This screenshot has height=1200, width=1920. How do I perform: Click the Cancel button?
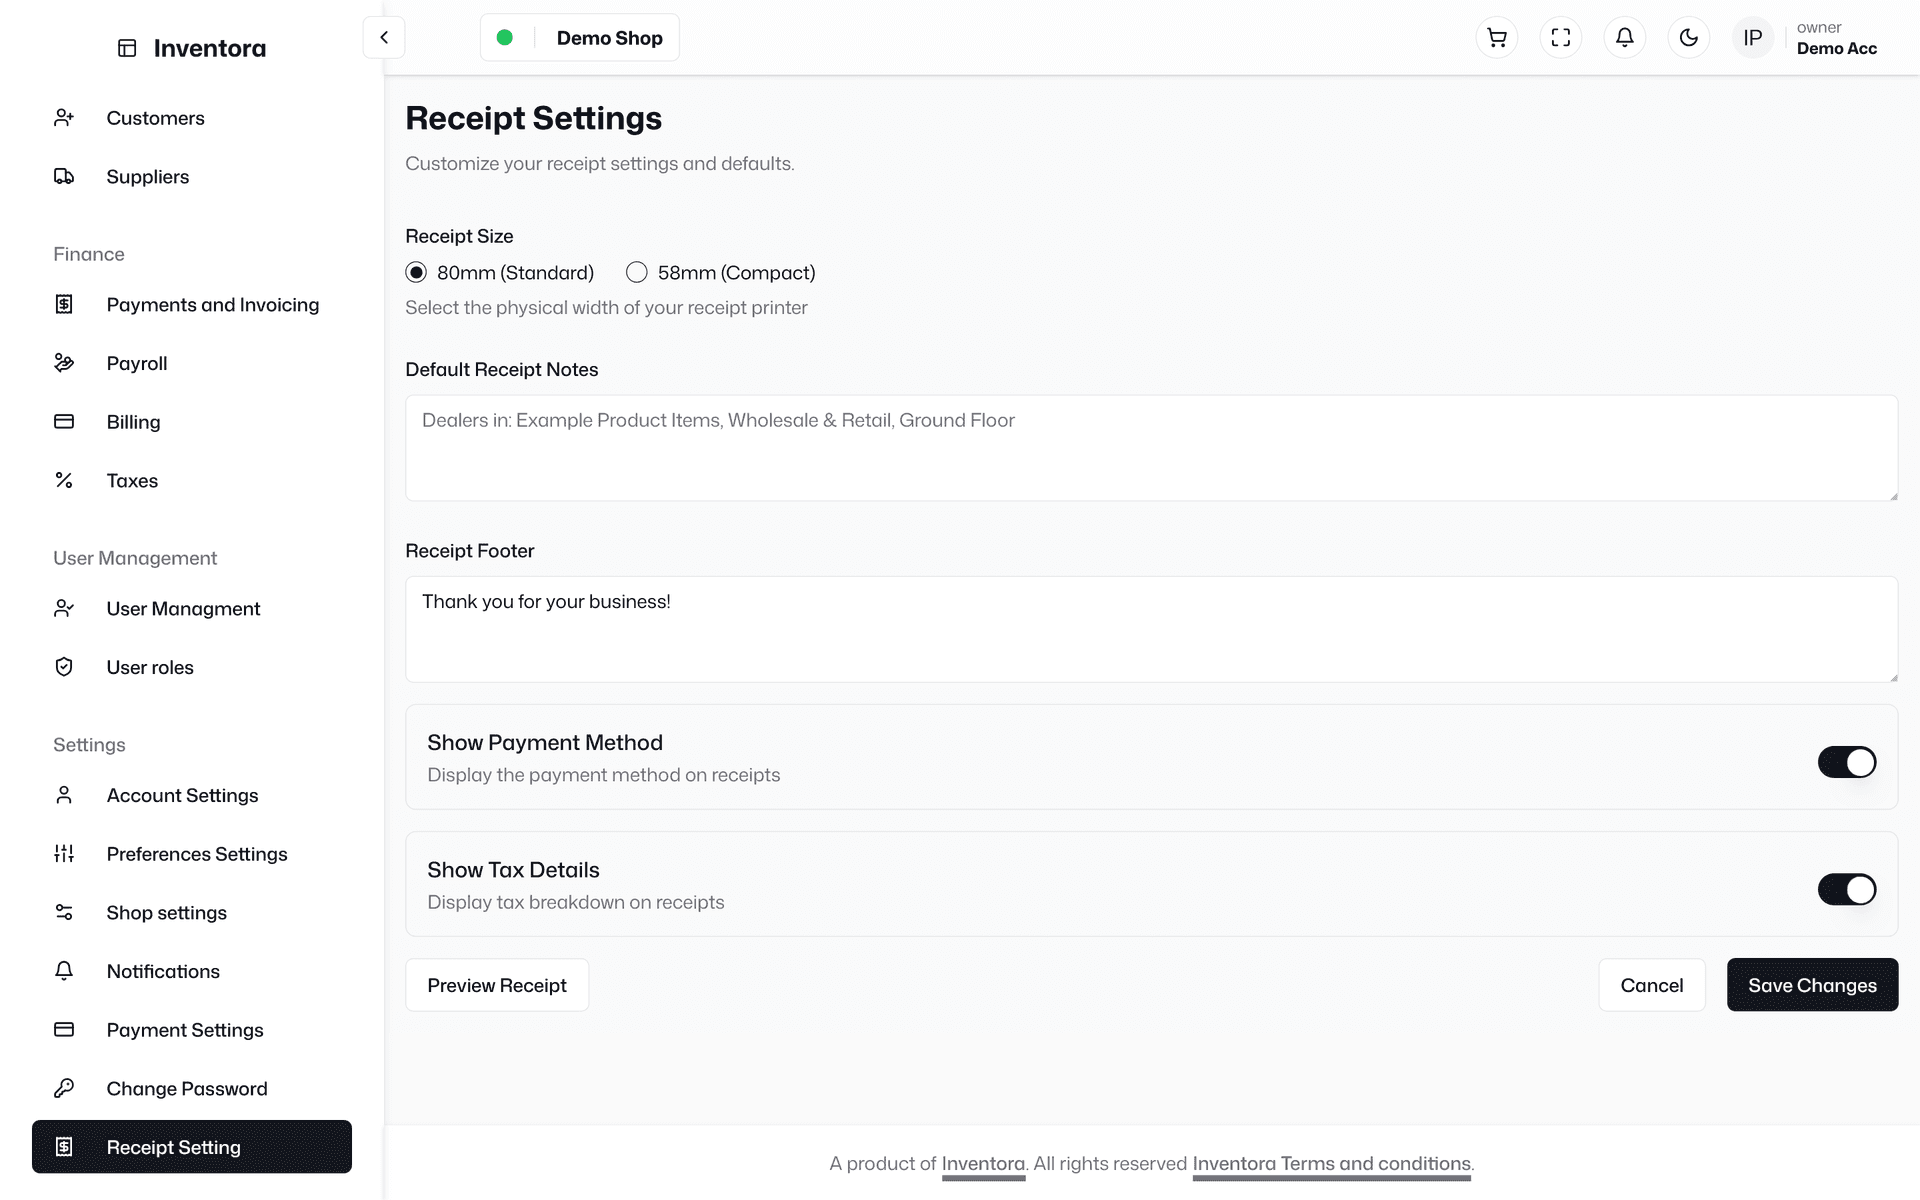point(1652,985)
